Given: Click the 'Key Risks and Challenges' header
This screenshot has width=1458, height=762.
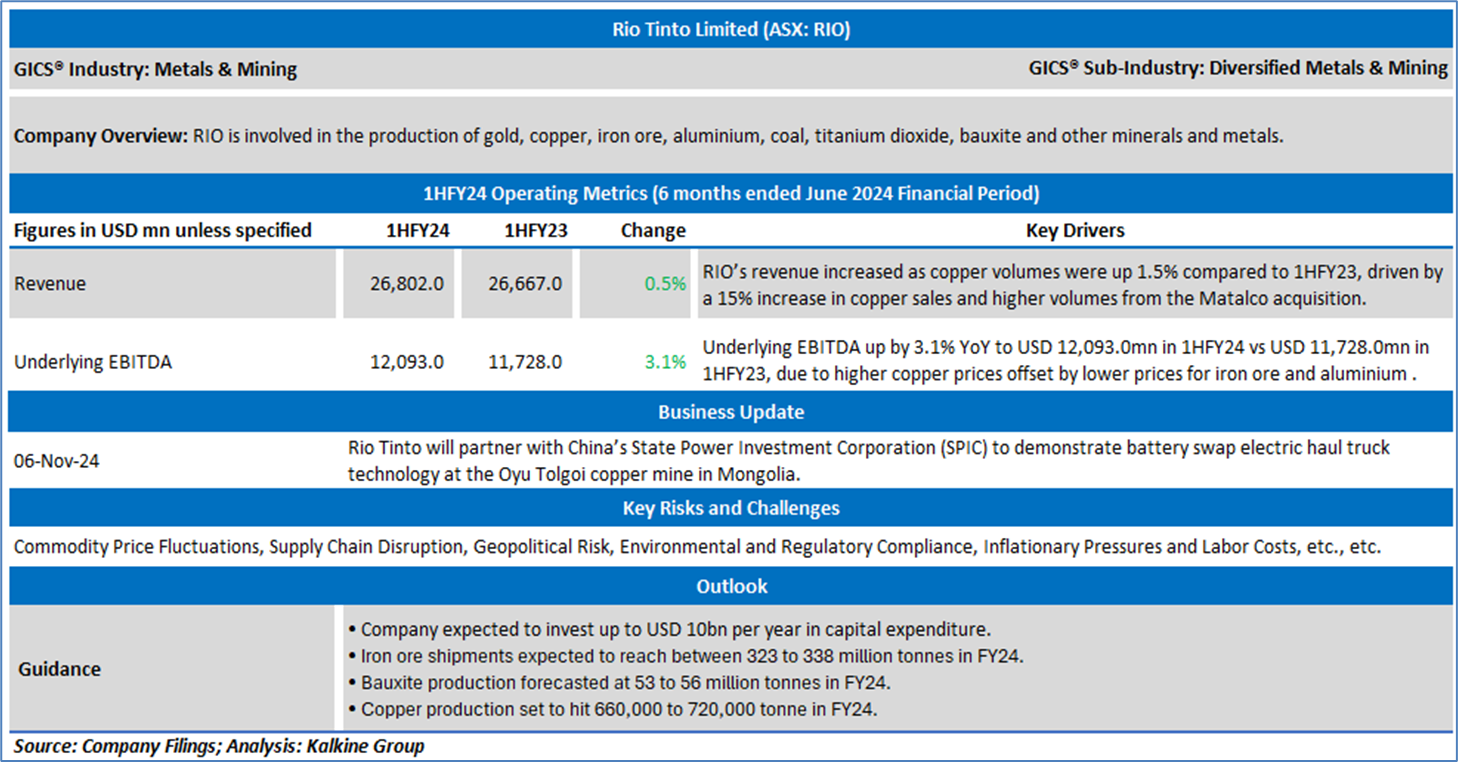Looking at the screenshot, I should coord(731,508).
